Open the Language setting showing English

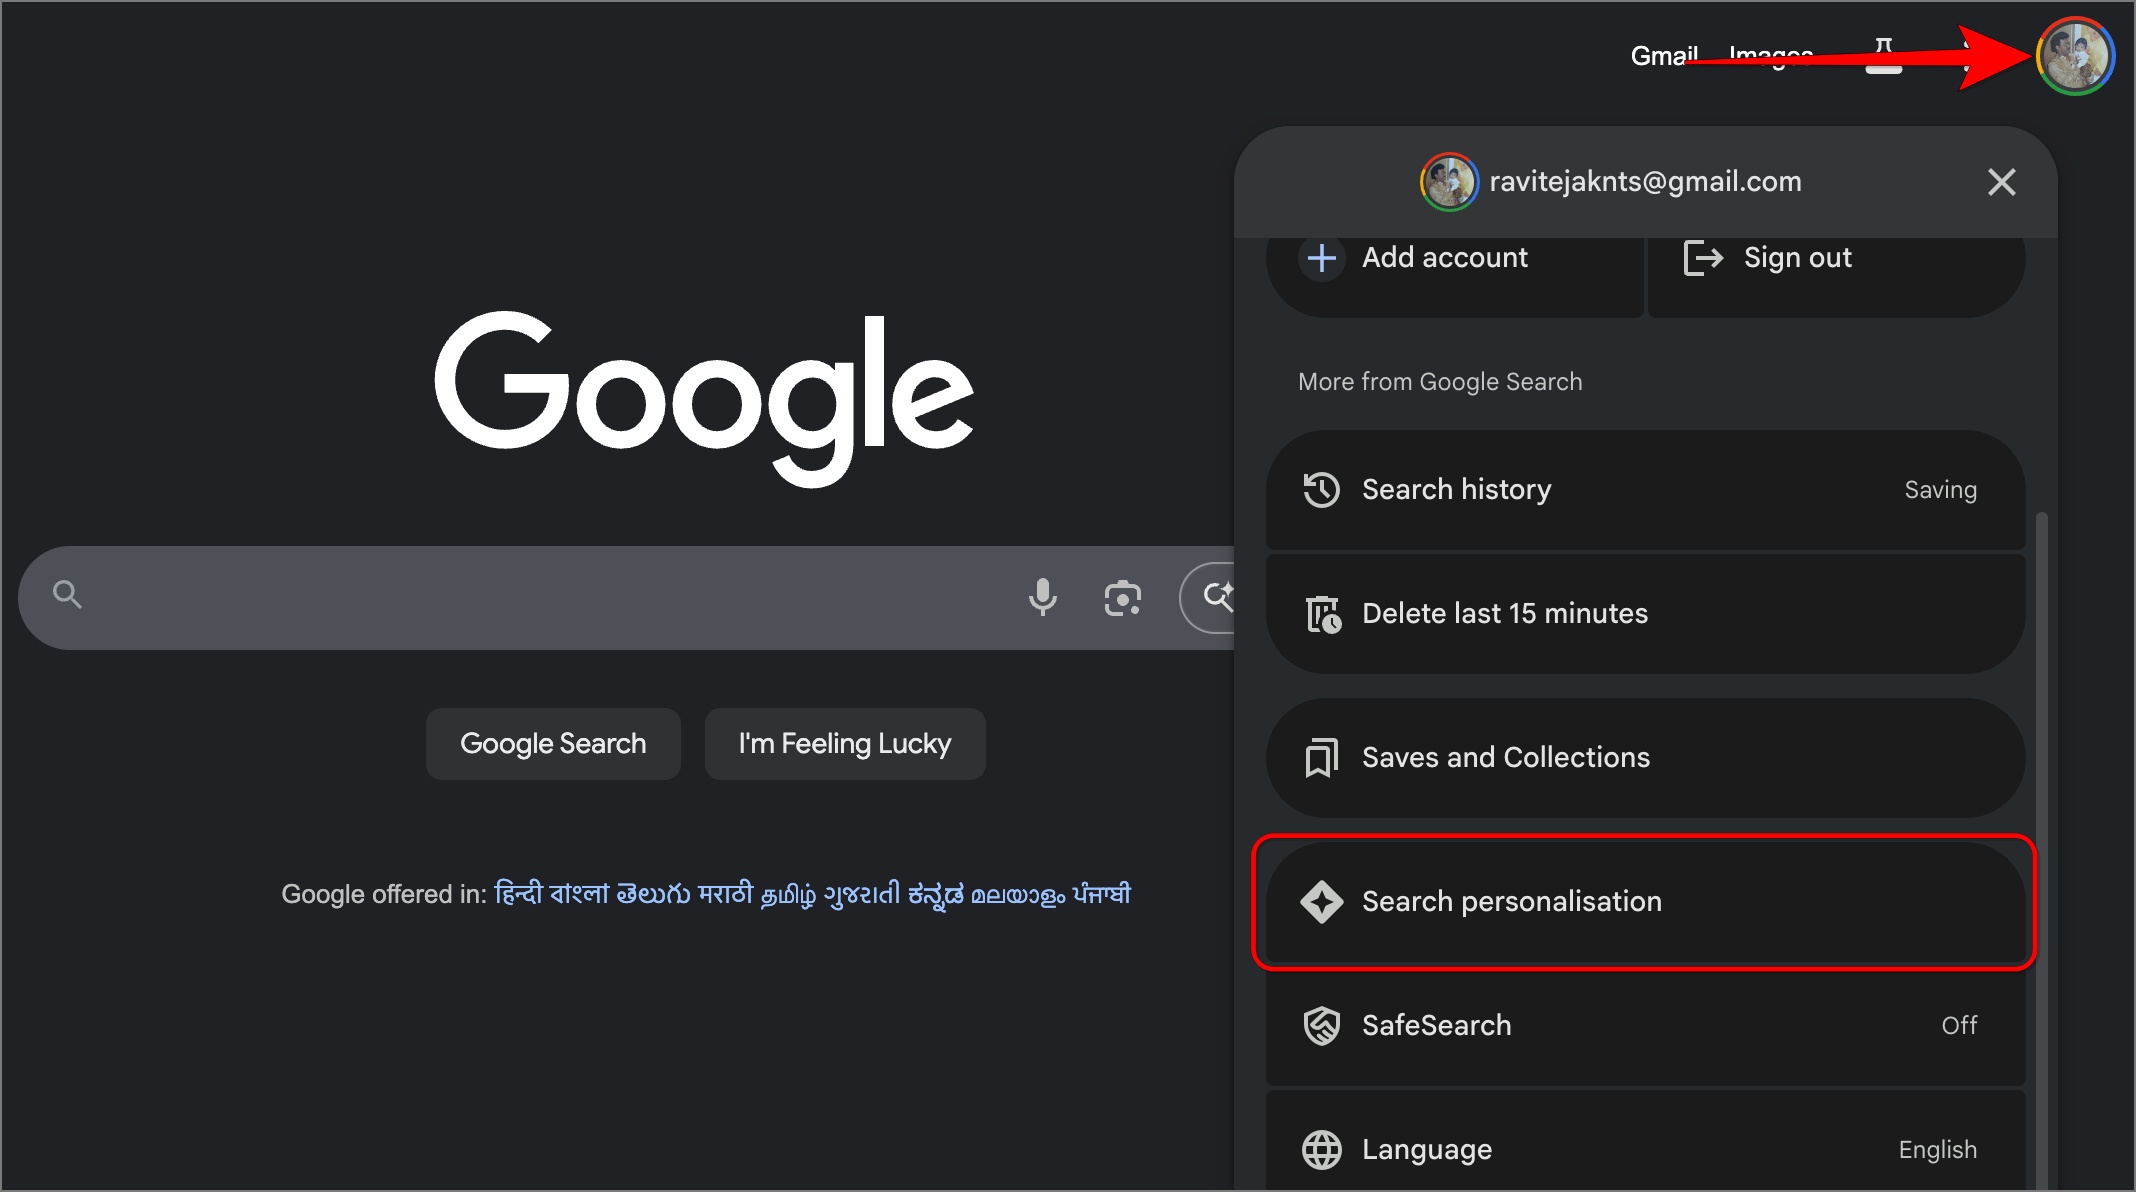click(1936, 1149)
